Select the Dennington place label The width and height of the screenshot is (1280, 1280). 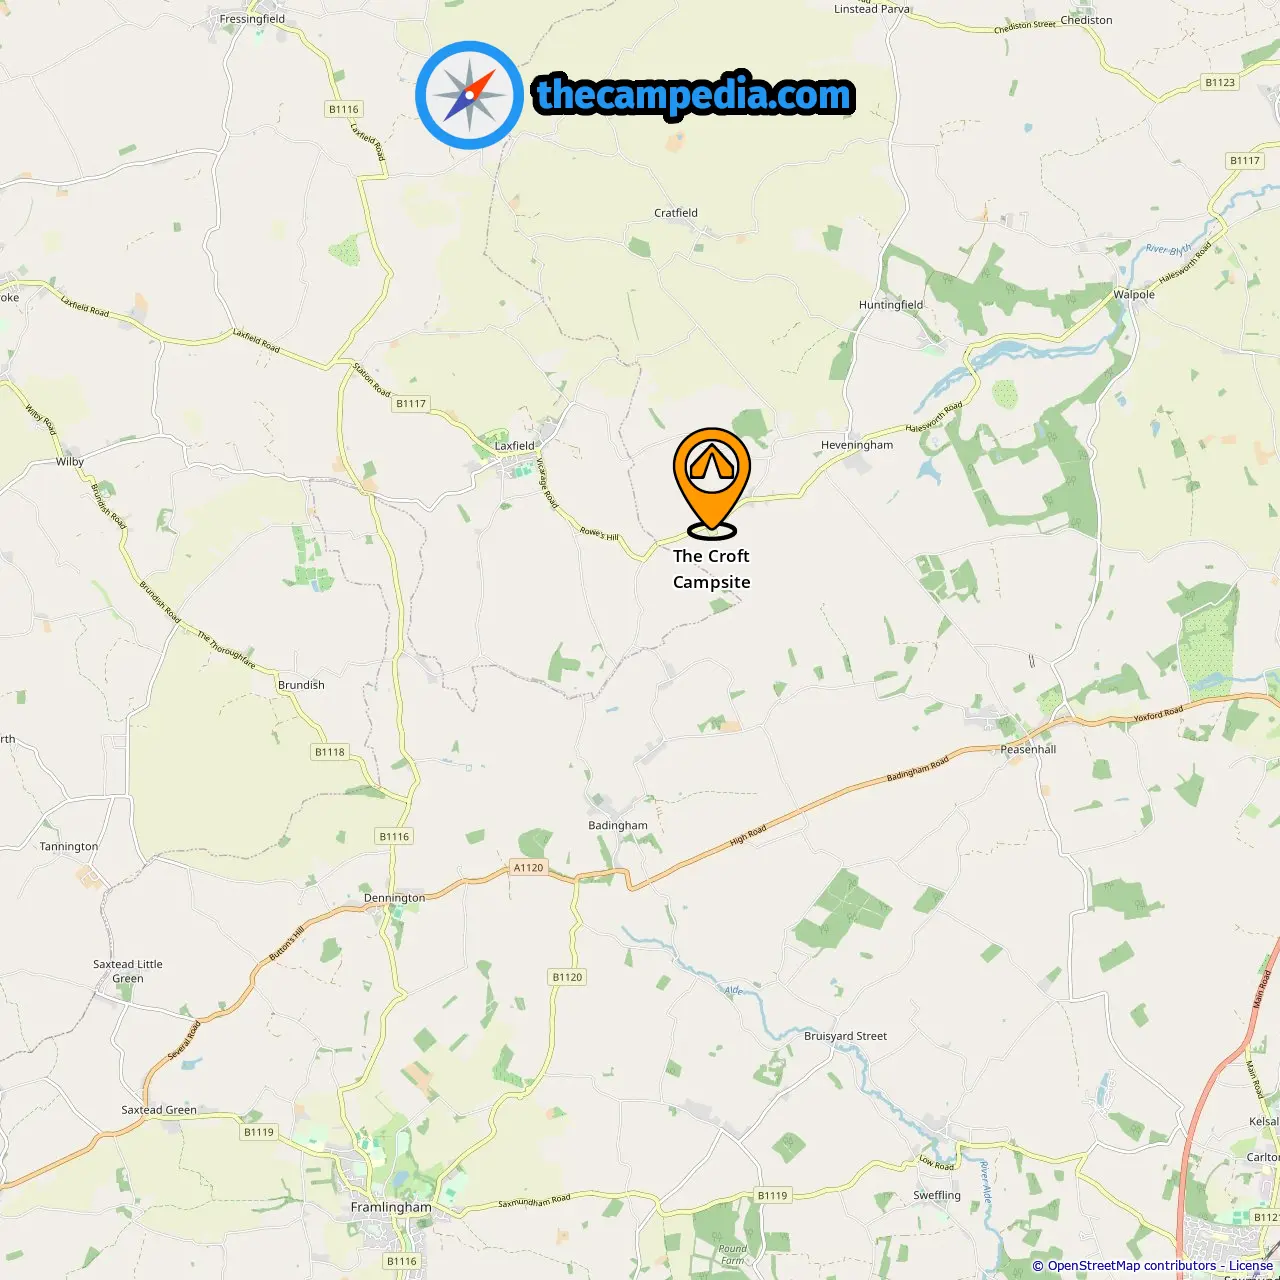point(394,898)
